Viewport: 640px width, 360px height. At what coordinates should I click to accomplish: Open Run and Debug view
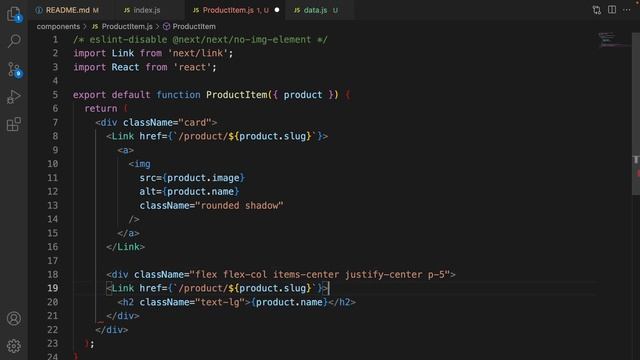tap(14, 97)
